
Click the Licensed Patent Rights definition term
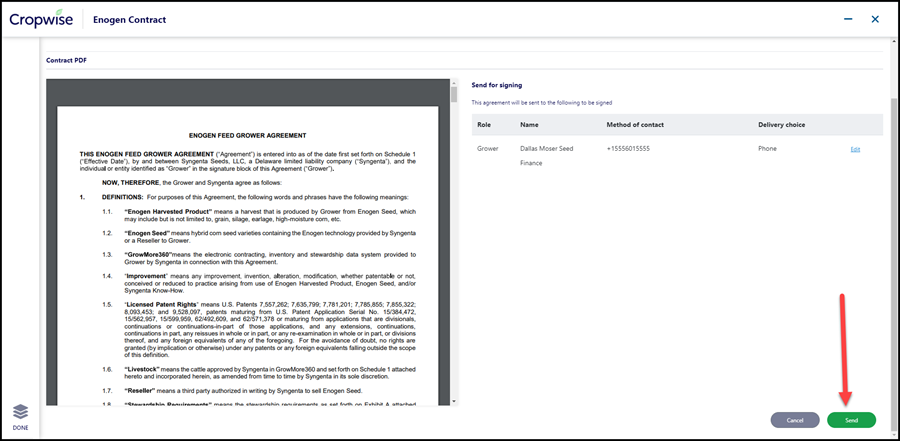[161, 304]
